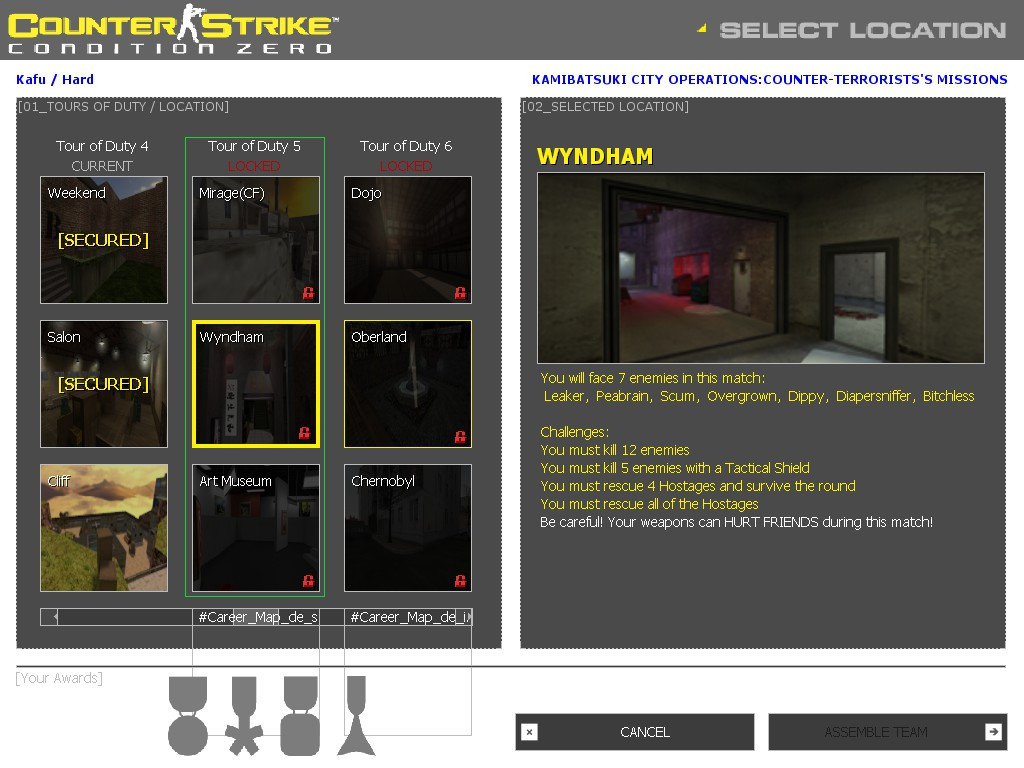The height and width of the screenshot is (768, 1024).
Task: Click the HURT FRIENDS warning text
Action: (737, 522)
